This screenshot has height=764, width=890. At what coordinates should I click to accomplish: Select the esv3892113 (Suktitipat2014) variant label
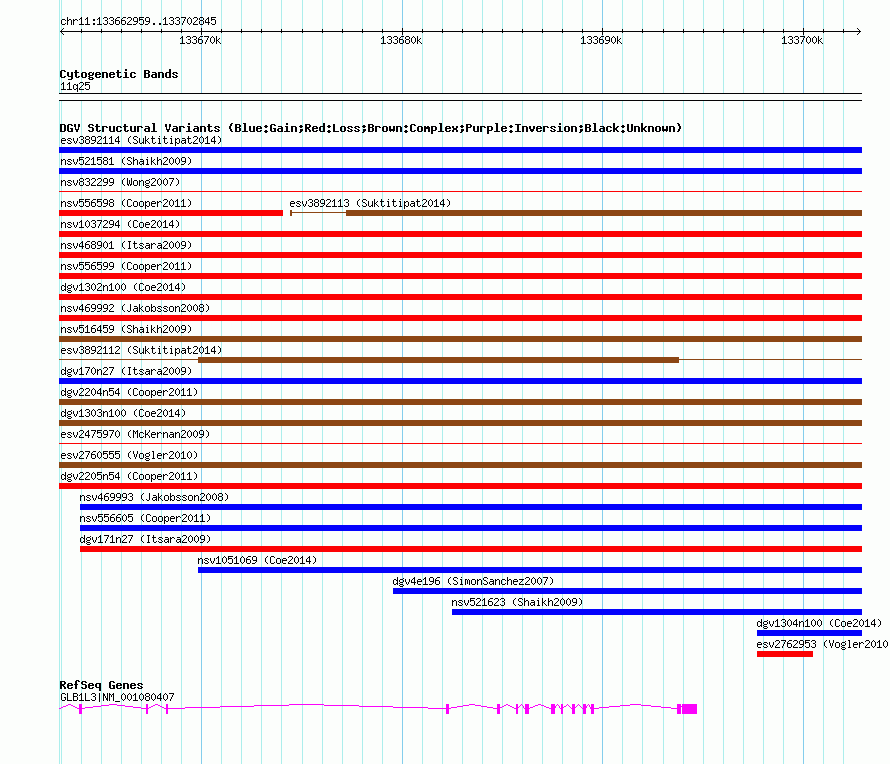[370, 203]
